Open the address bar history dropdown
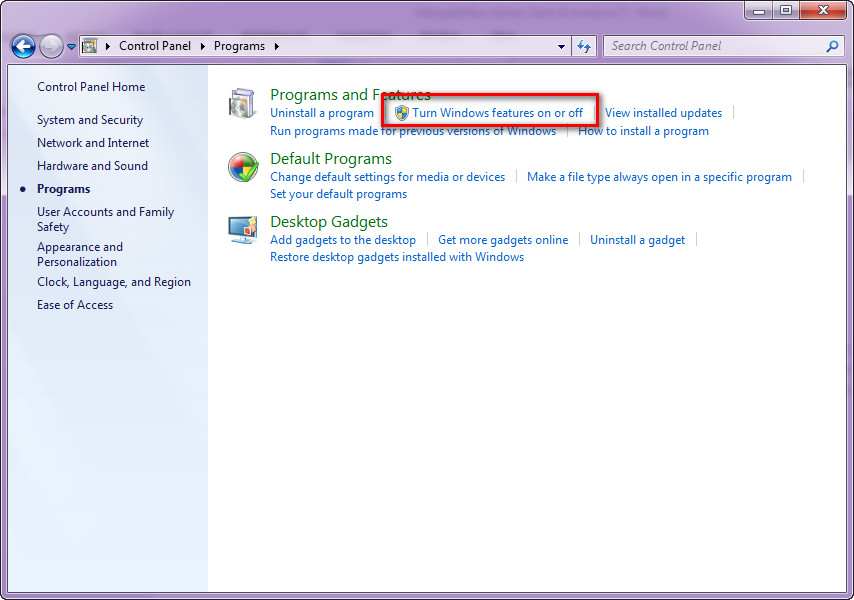Viewport: 854px width, 600px height. (561, 47)
